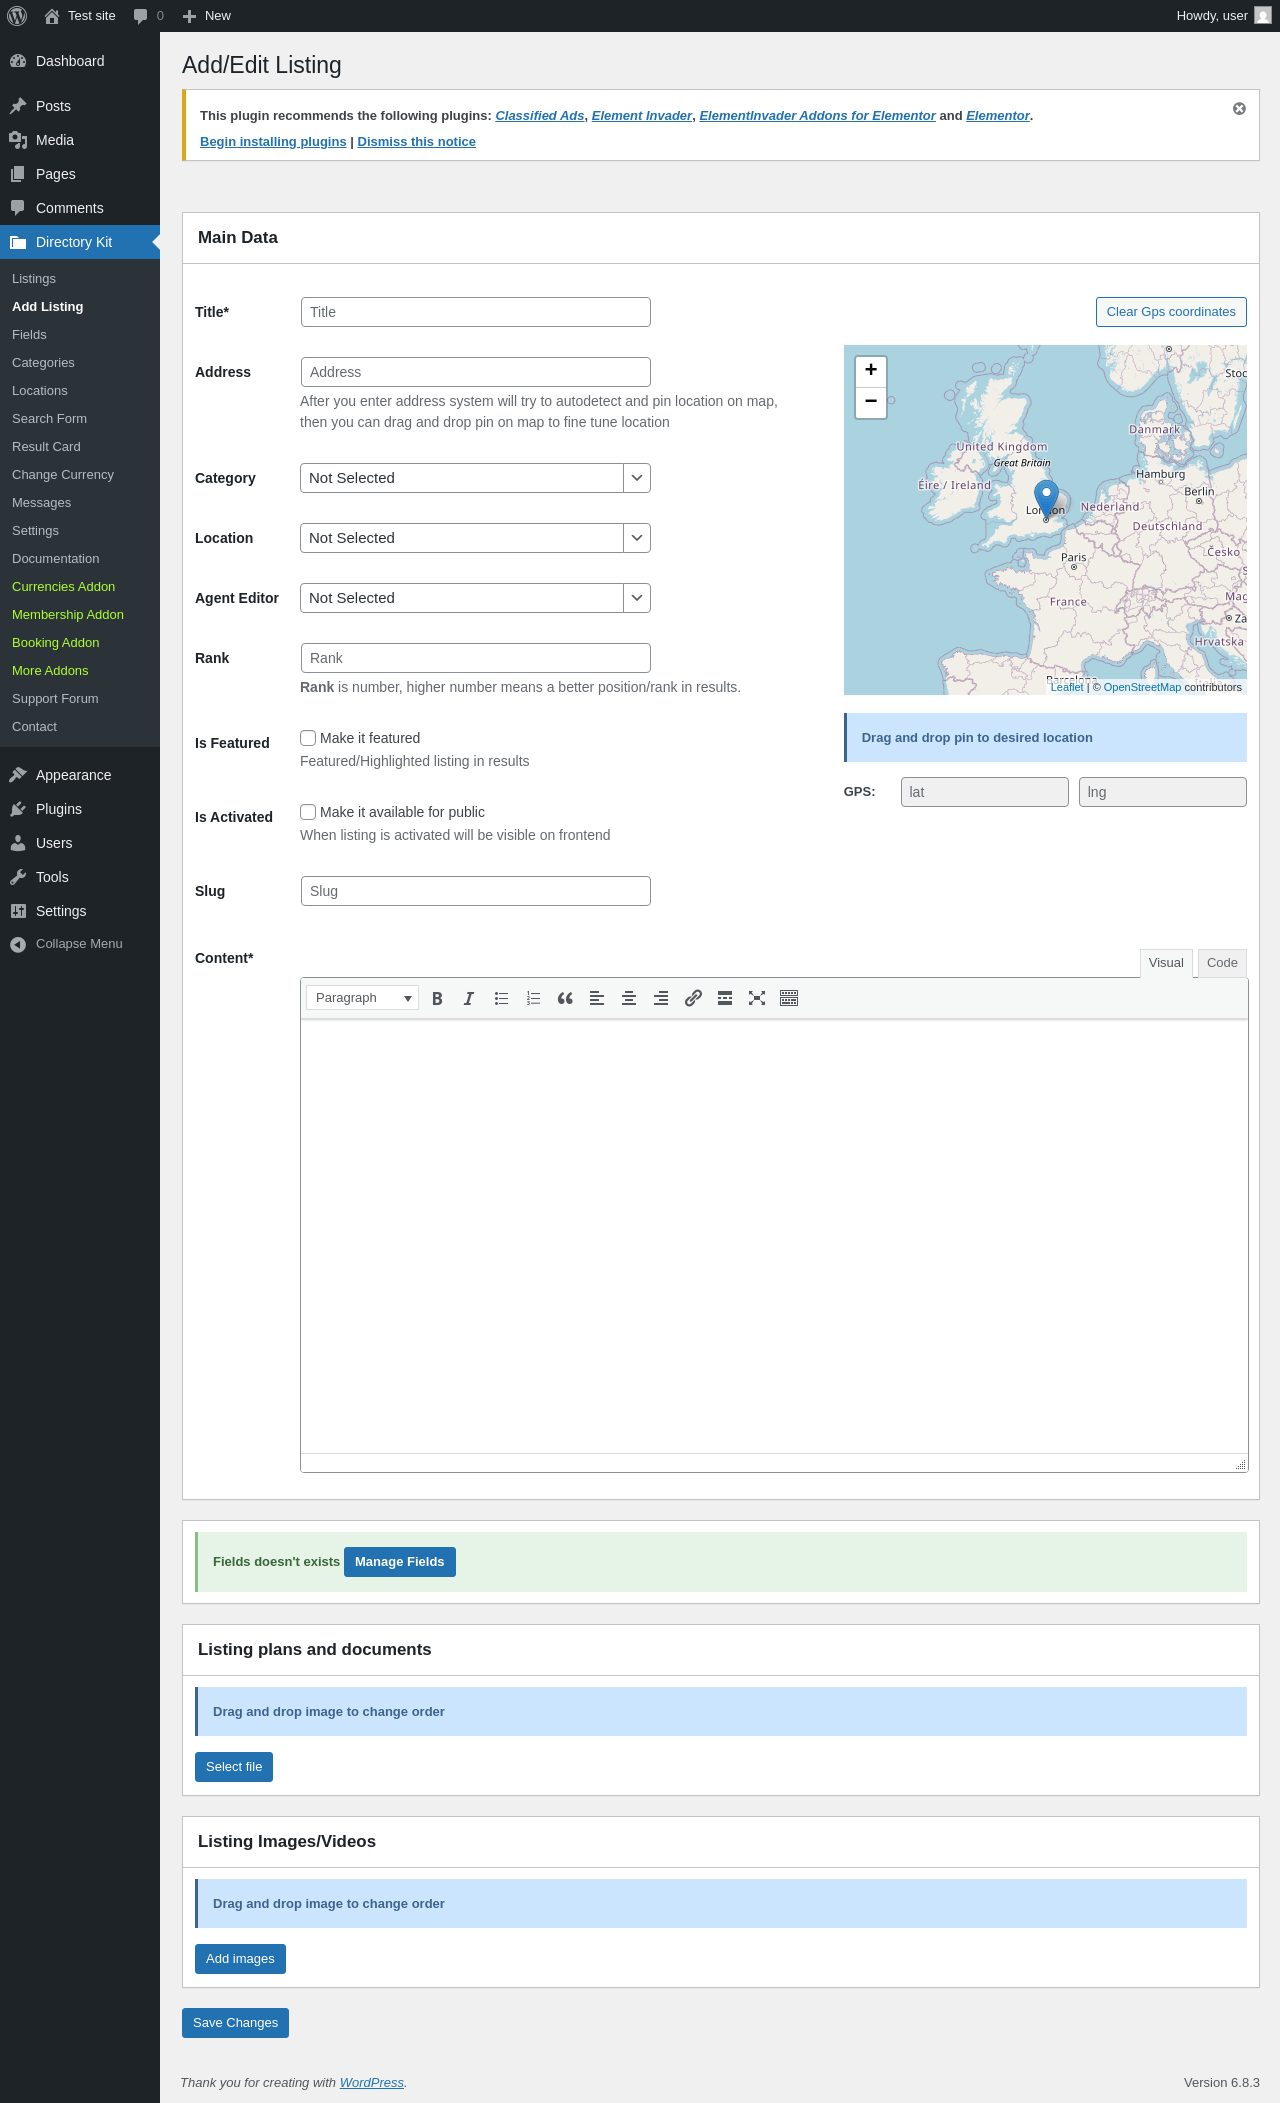
Task: Switch to the Code editor tab
Action: pyautogui.click(x=1222, y=963)
